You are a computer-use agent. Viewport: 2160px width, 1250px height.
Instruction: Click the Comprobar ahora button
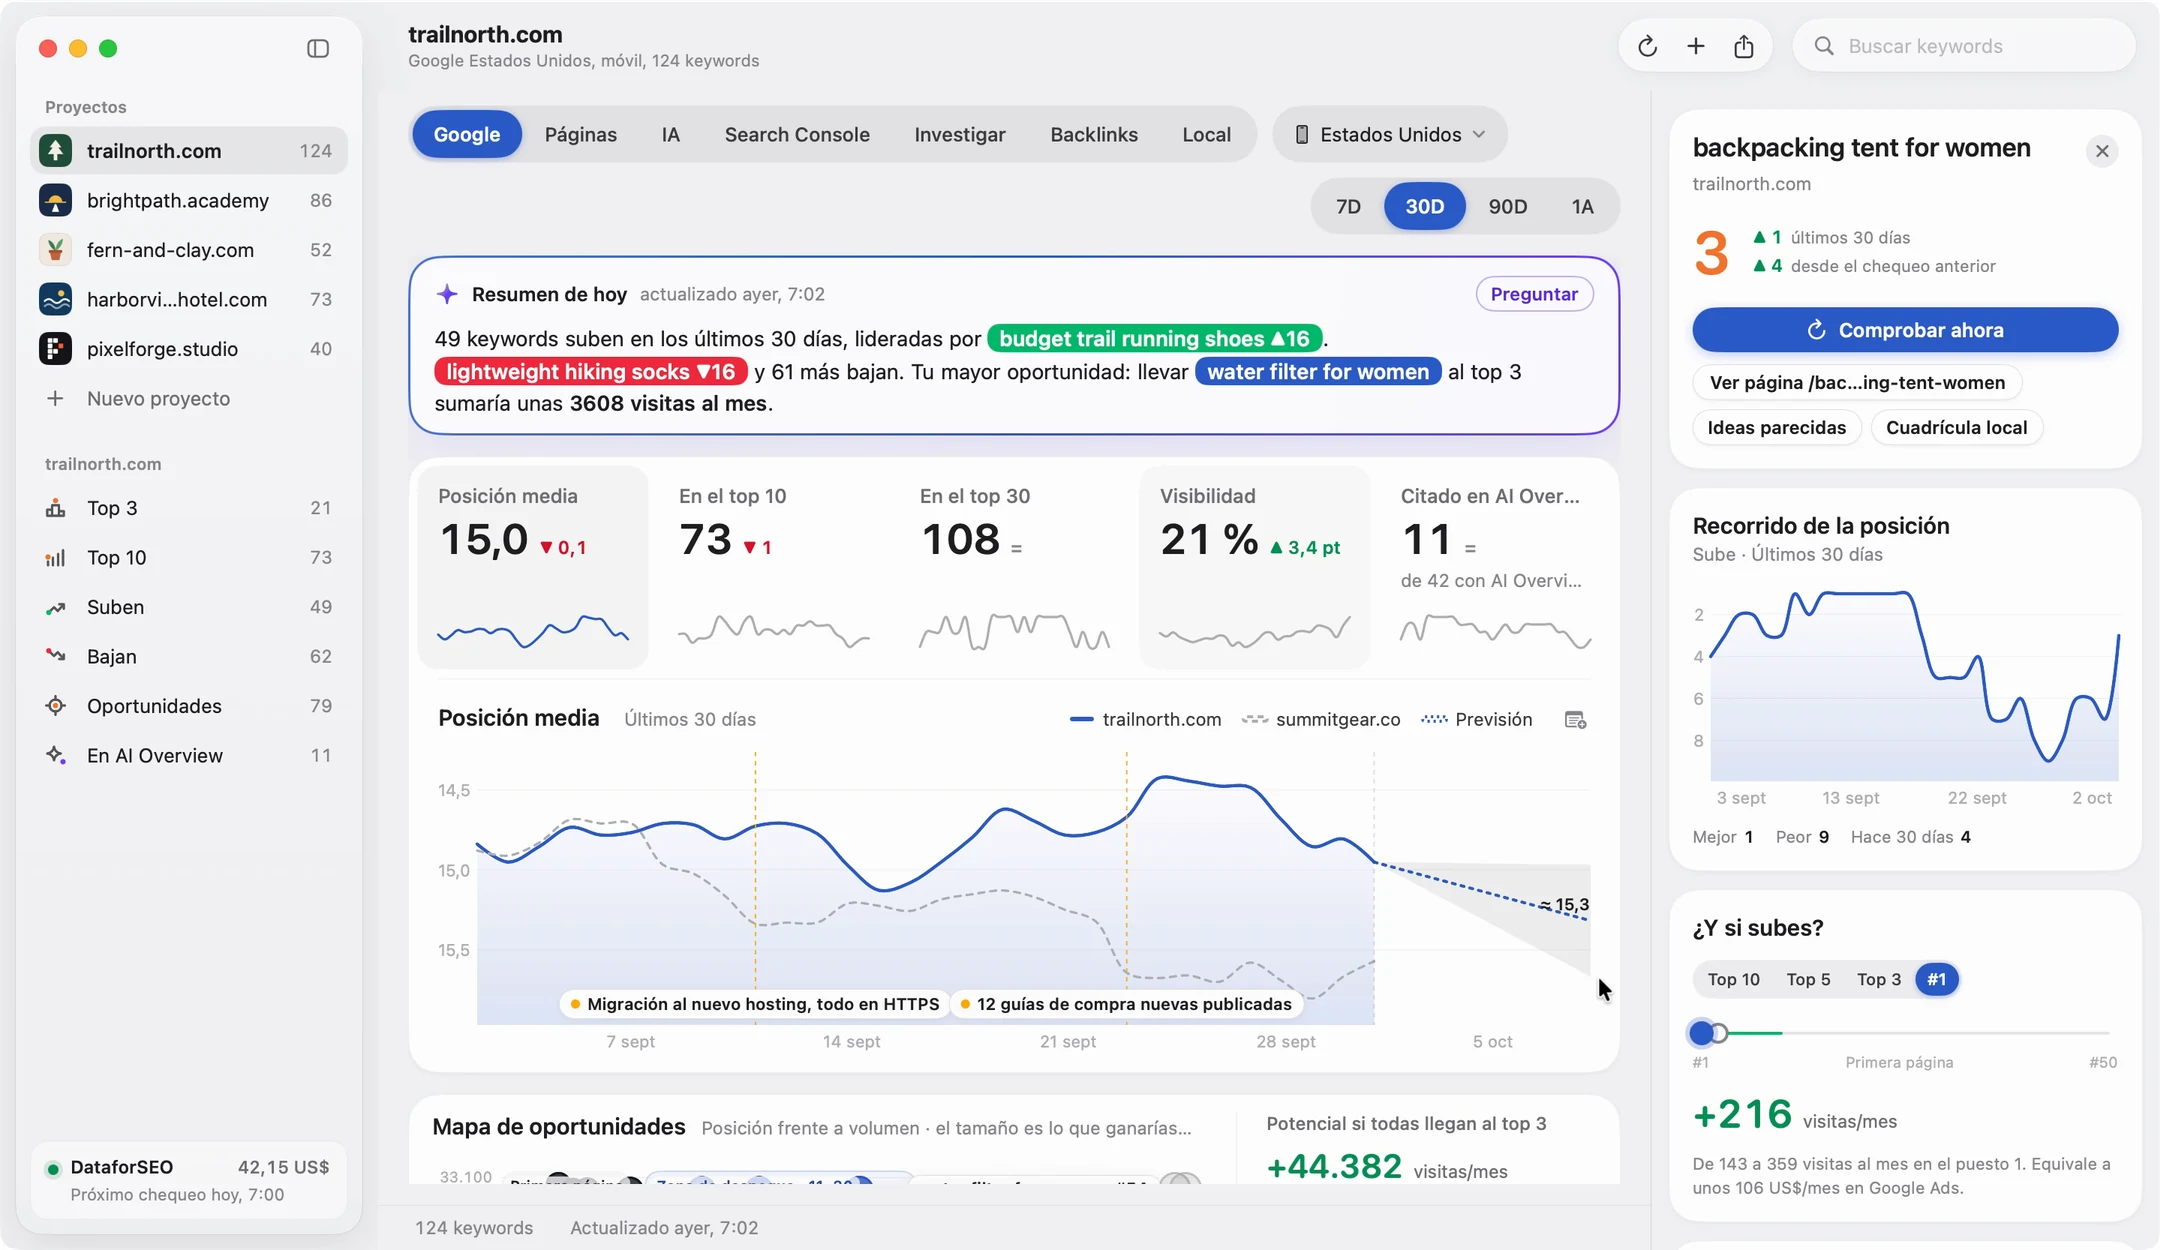click(x=1905, y=330)
